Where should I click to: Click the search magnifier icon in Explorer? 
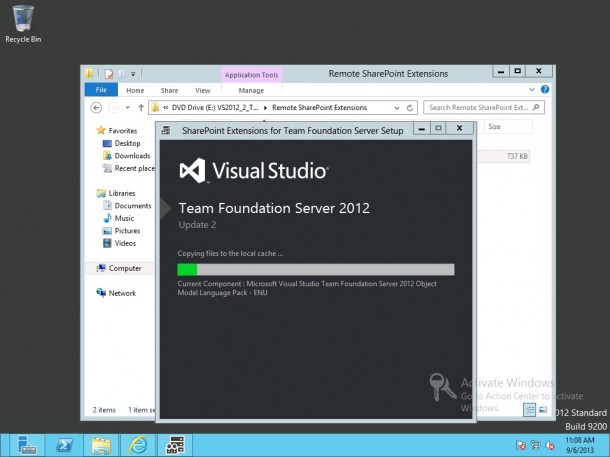[x=536, y=107]
